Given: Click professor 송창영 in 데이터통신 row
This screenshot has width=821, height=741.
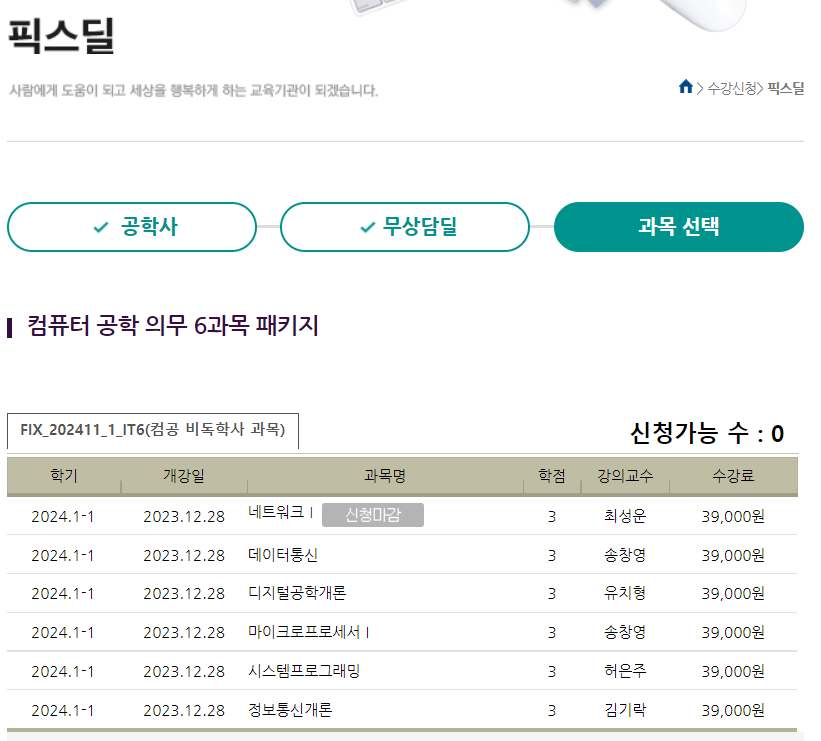Looking at the screenshot, I should click(x=625, y=555).
